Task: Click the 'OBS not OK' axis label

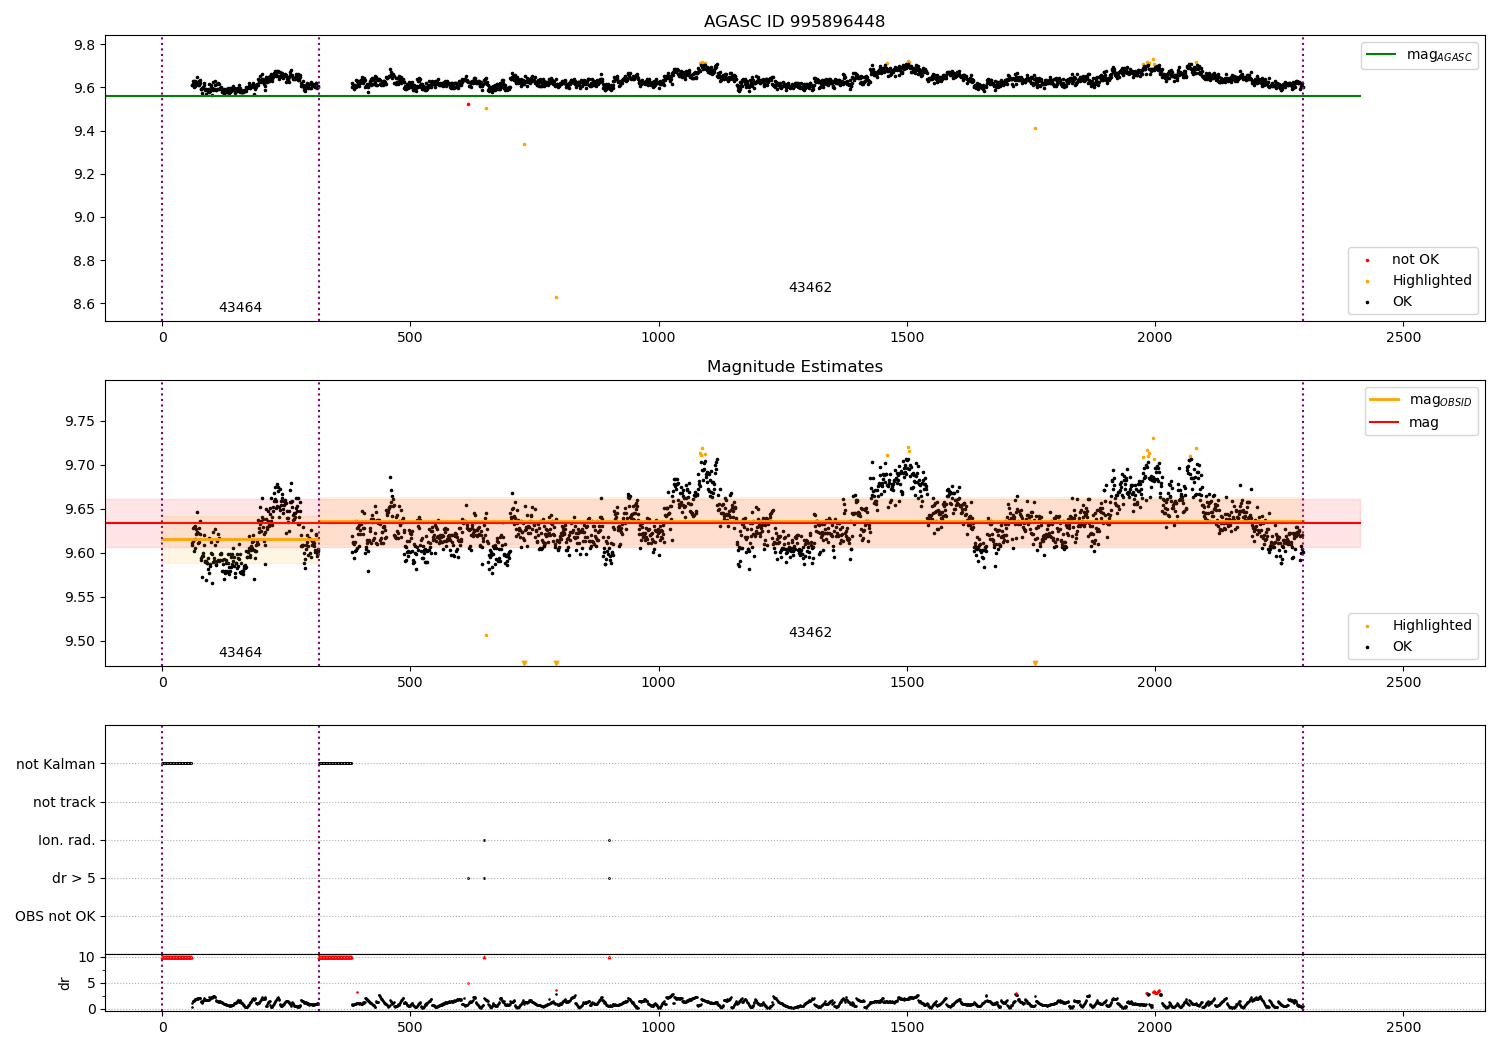Action: coord(56,916)
